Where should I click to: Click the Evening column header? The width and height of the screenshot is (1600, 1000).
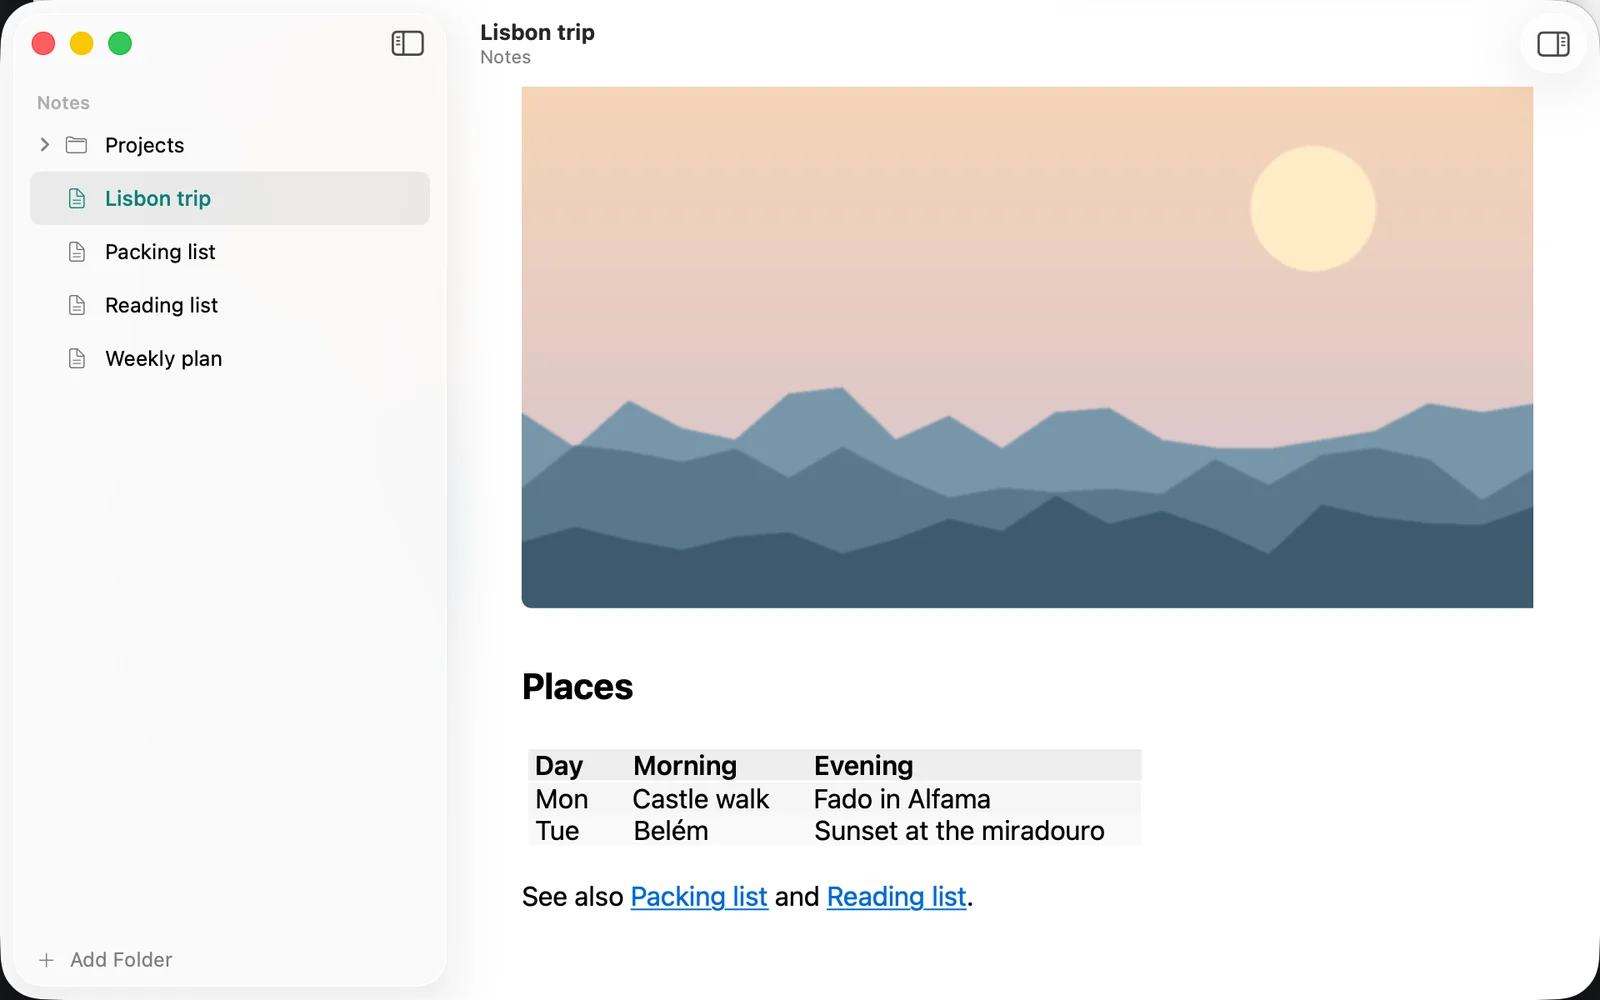864,766
